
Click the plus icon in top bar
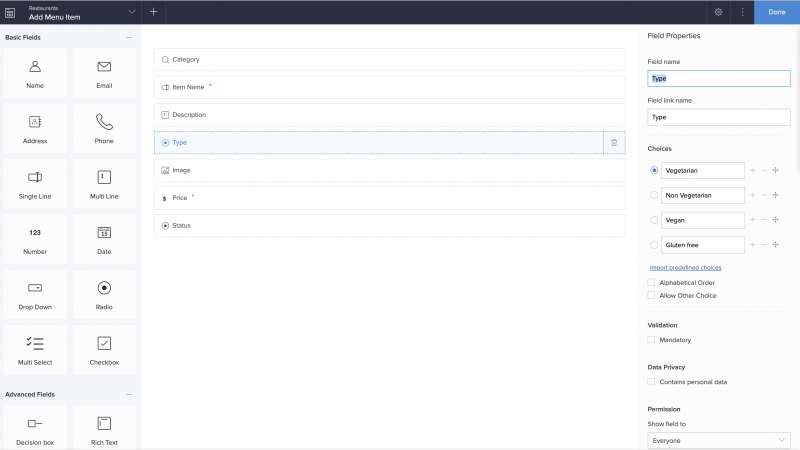point(154,11)
